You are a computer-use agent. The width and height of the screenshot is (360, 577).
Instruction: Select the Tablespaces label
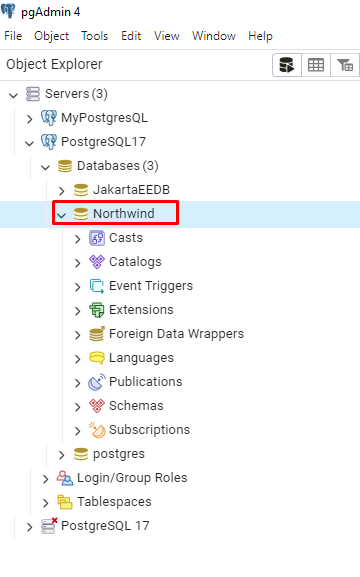click(x=114, y=502)
